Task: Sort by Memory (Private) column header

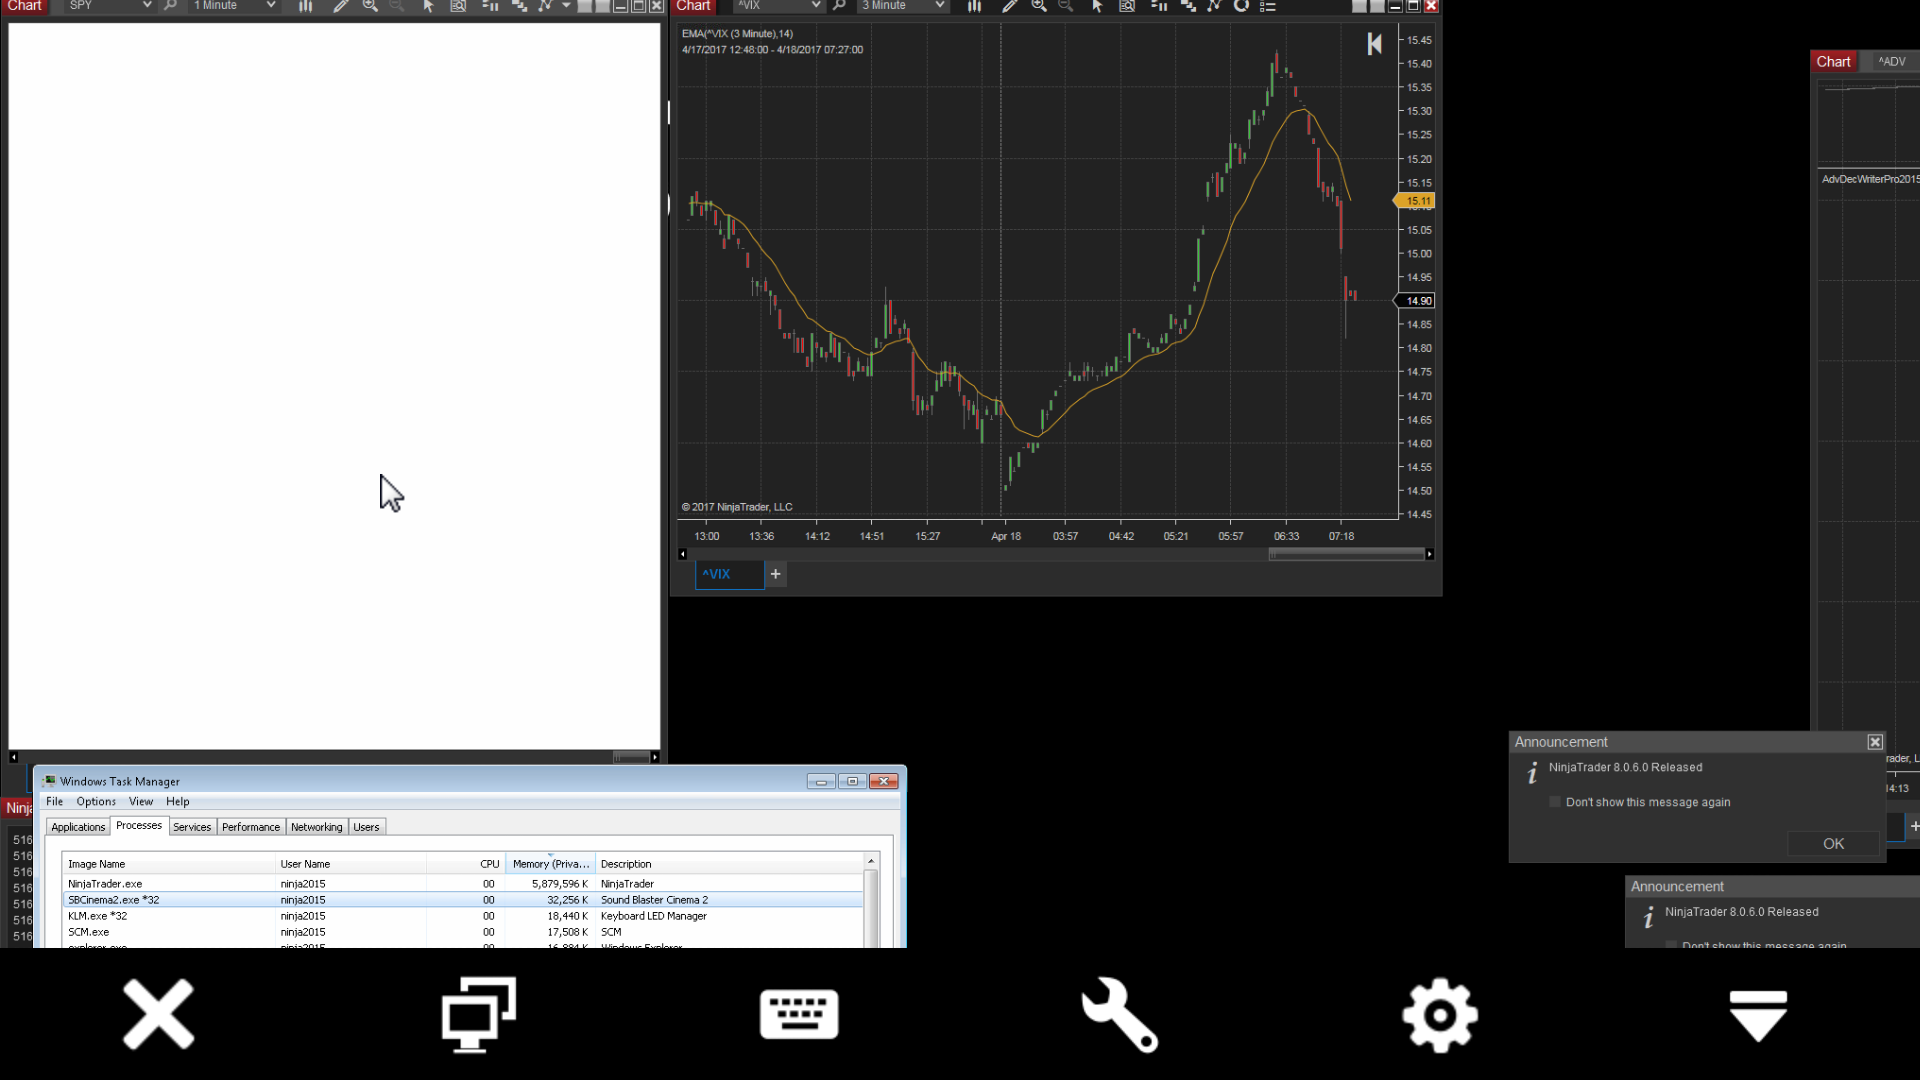Action: tap(550, 864)
